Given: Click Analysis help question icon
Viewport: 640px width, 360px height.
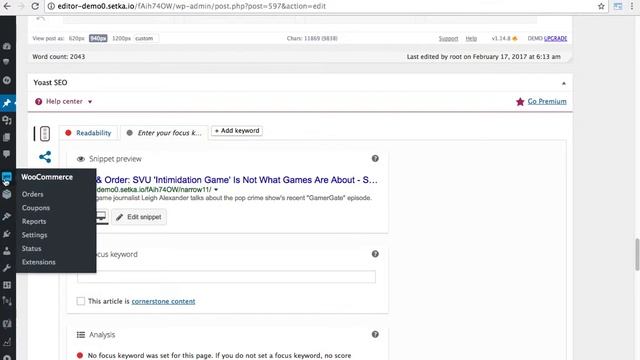Looking at the screenshot, I should [x=375, y=334].
